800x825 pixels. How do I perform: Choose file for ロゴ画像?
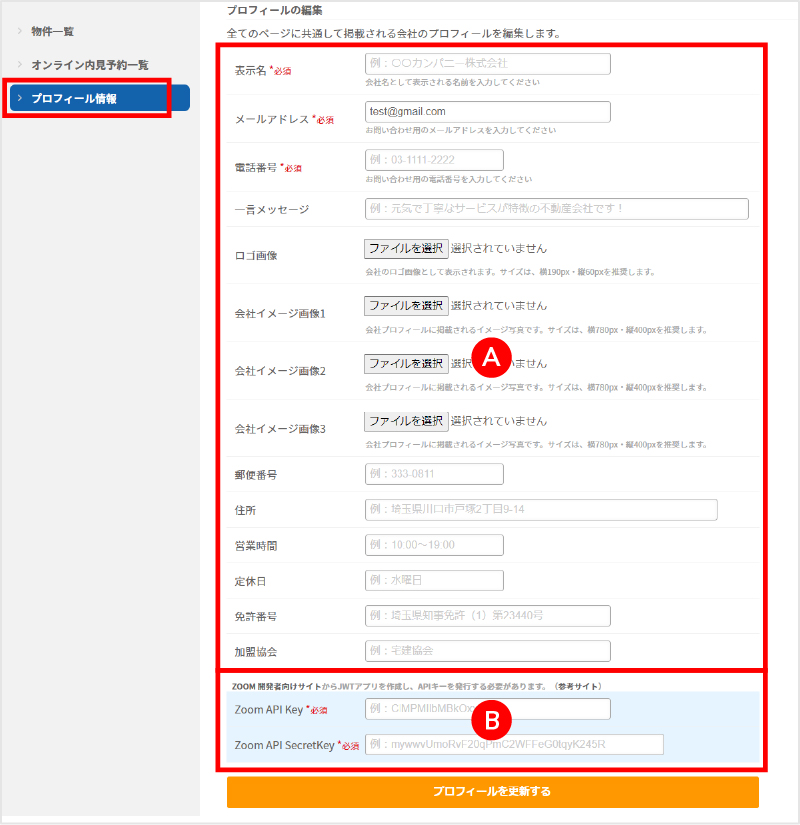(x=405, y=248)
